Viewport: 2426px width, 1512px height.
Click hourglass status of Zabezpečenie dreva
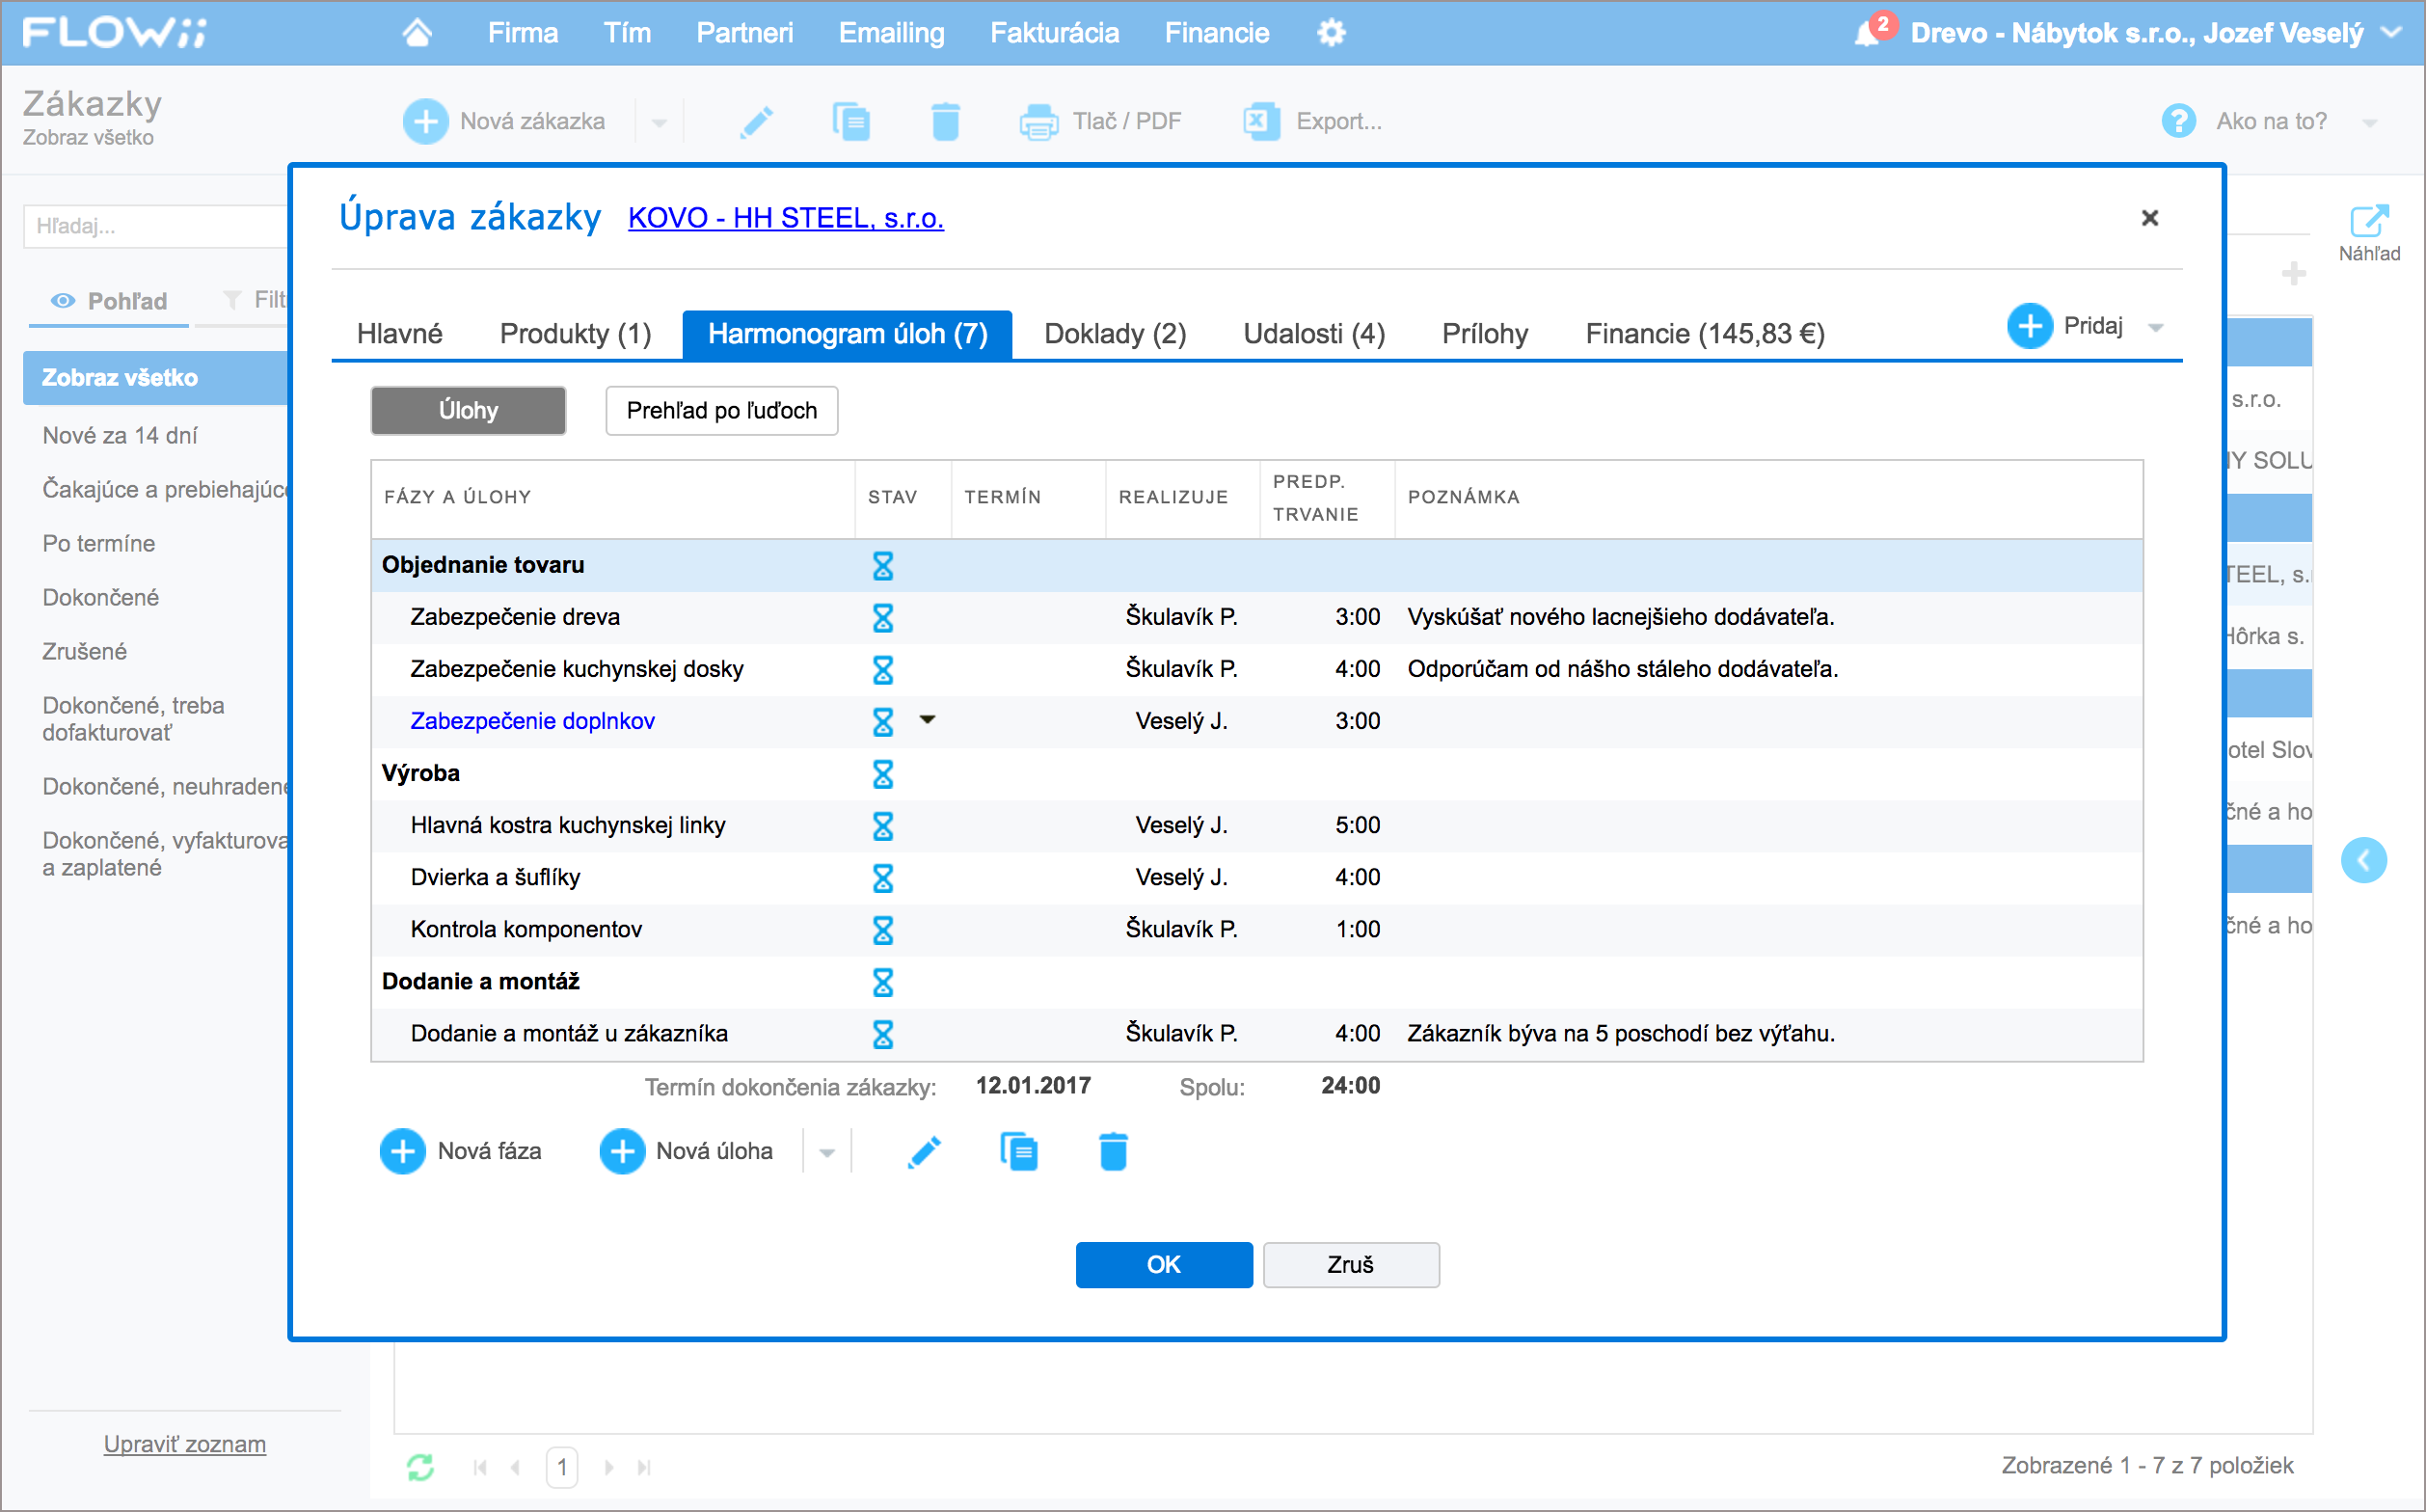pyautogui.click(x=883, y=618)
